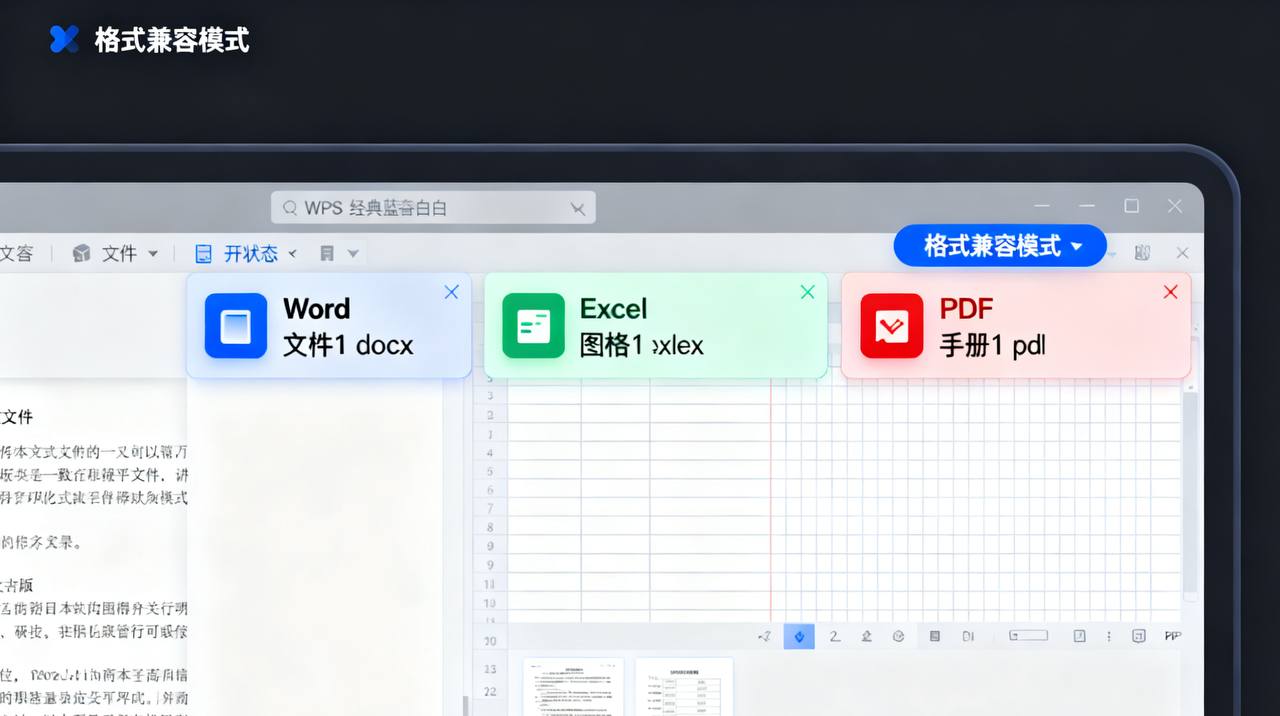The image size is (1280, 716).
Task: Select the PDF 手册1 tab card
Action: point(1016,325)
